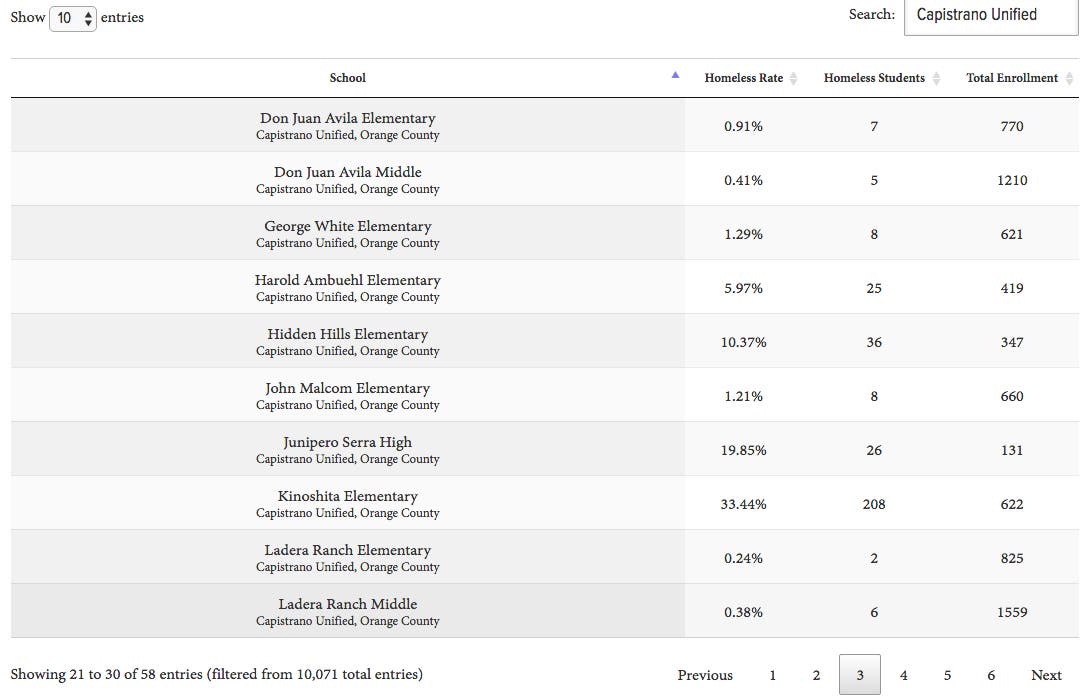Screen dimensions: 1085x700
Task: Sort by School column arrow icon
Action: (675, 75)
